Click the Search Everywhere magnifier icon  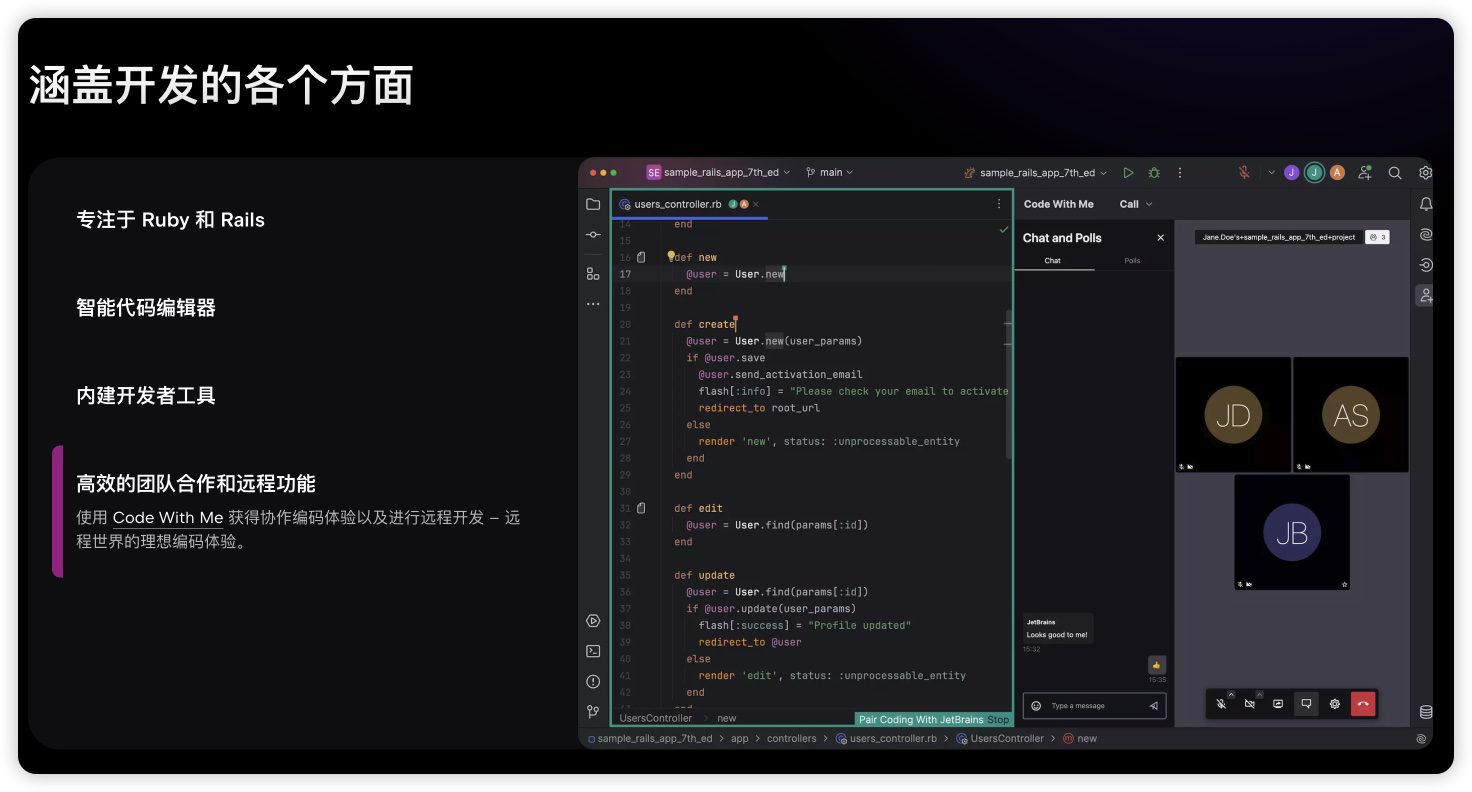coord(1394,173)
